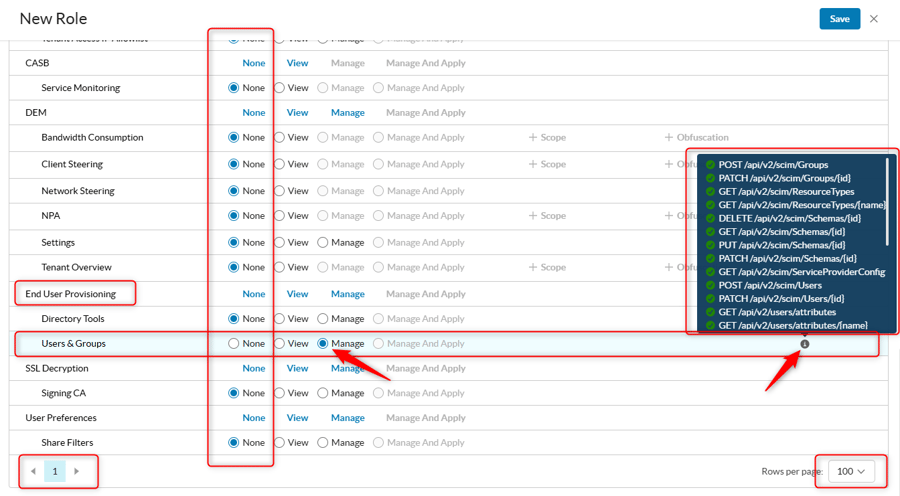Screen dimensions: 900x496
Task: Click Manage header link for DEM
Action: [x=347, y=113]
